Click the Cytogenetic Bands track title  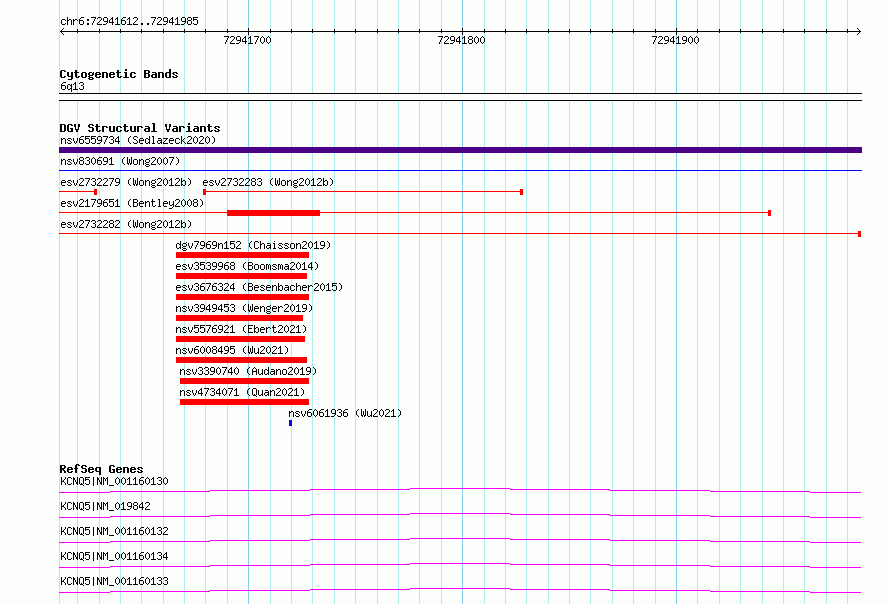(x=119, y=74)
